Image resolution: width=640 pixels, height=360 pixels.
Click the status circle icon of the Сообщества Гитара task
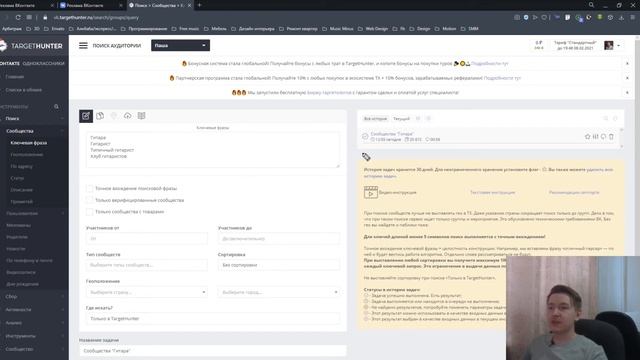tap(365, 136)
